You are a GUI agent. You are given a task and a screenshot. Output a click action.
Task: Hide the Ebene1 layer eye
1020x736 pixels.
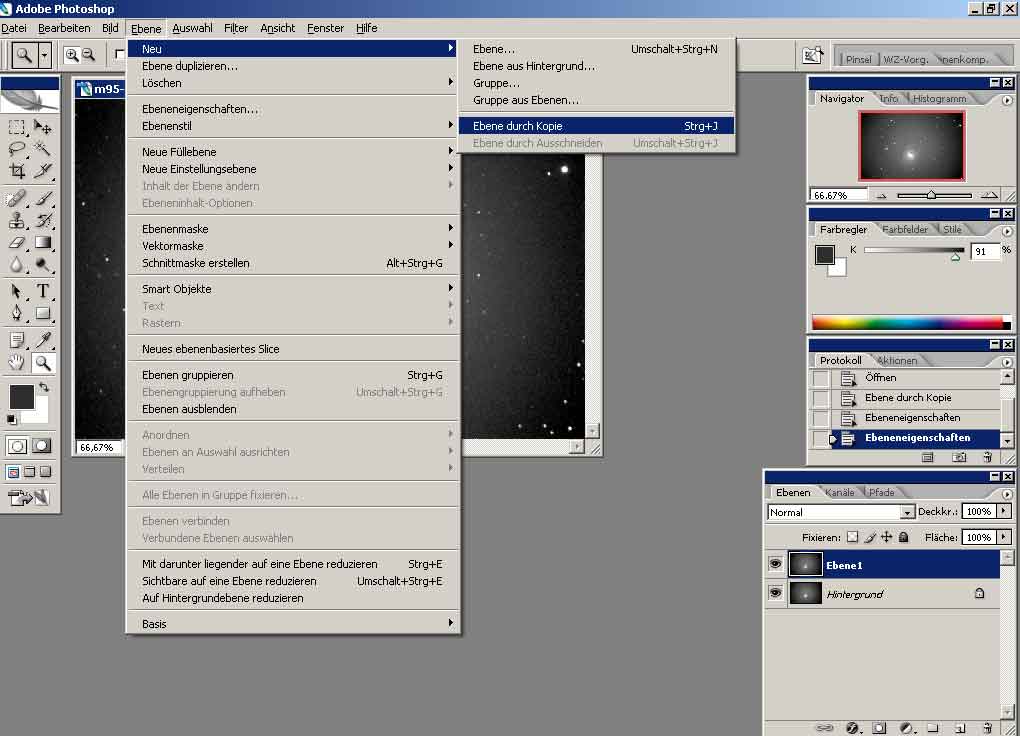tap(775, 564)
